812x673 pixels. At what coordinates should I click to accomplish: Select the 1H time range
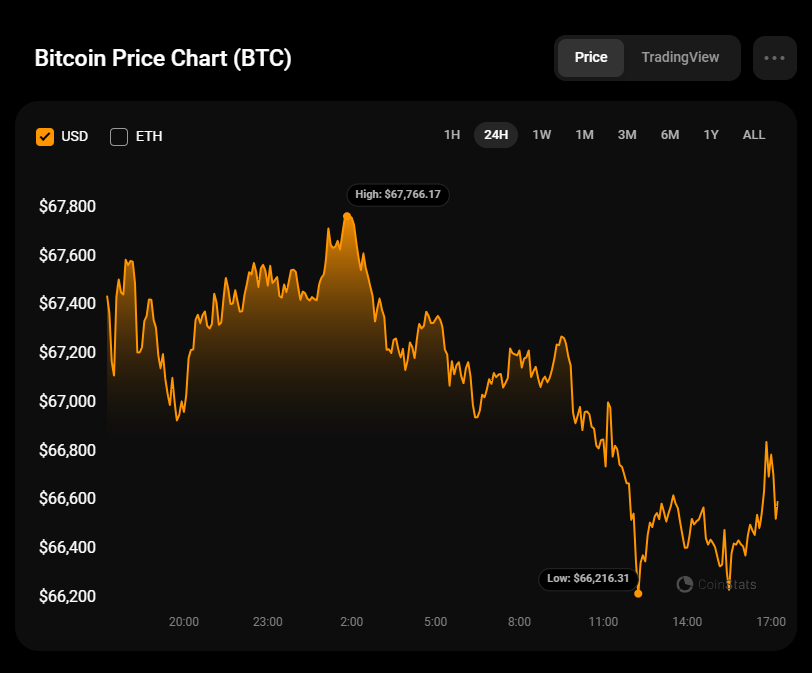tap(452, 135)
